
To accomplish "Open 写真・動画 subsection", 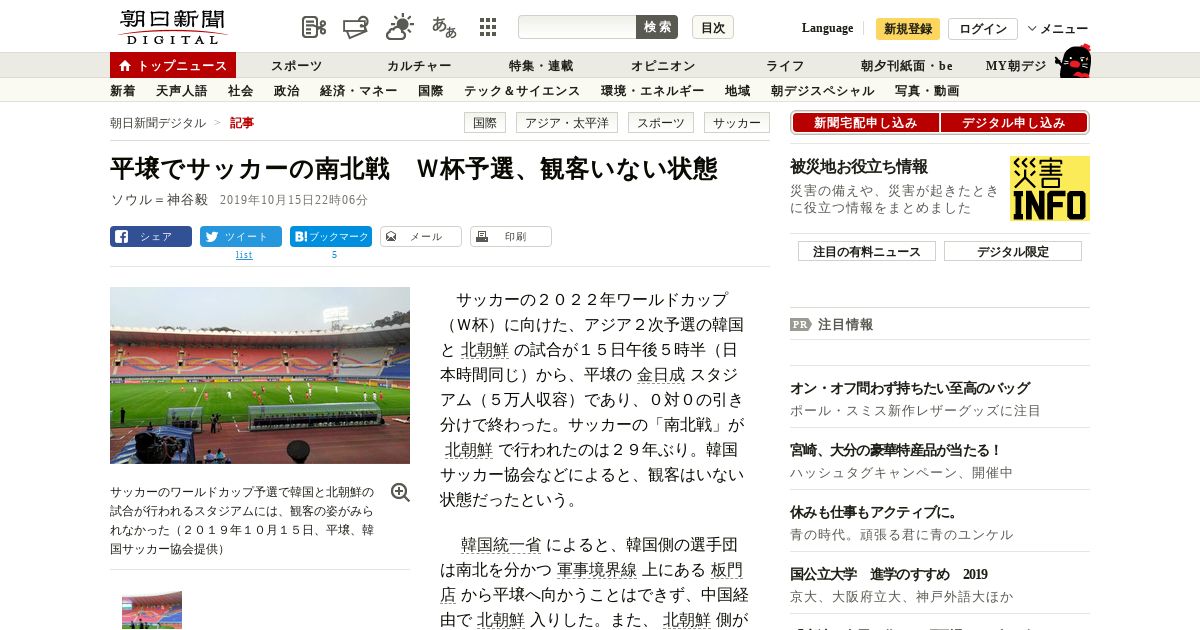I will [x=927, y=91].
